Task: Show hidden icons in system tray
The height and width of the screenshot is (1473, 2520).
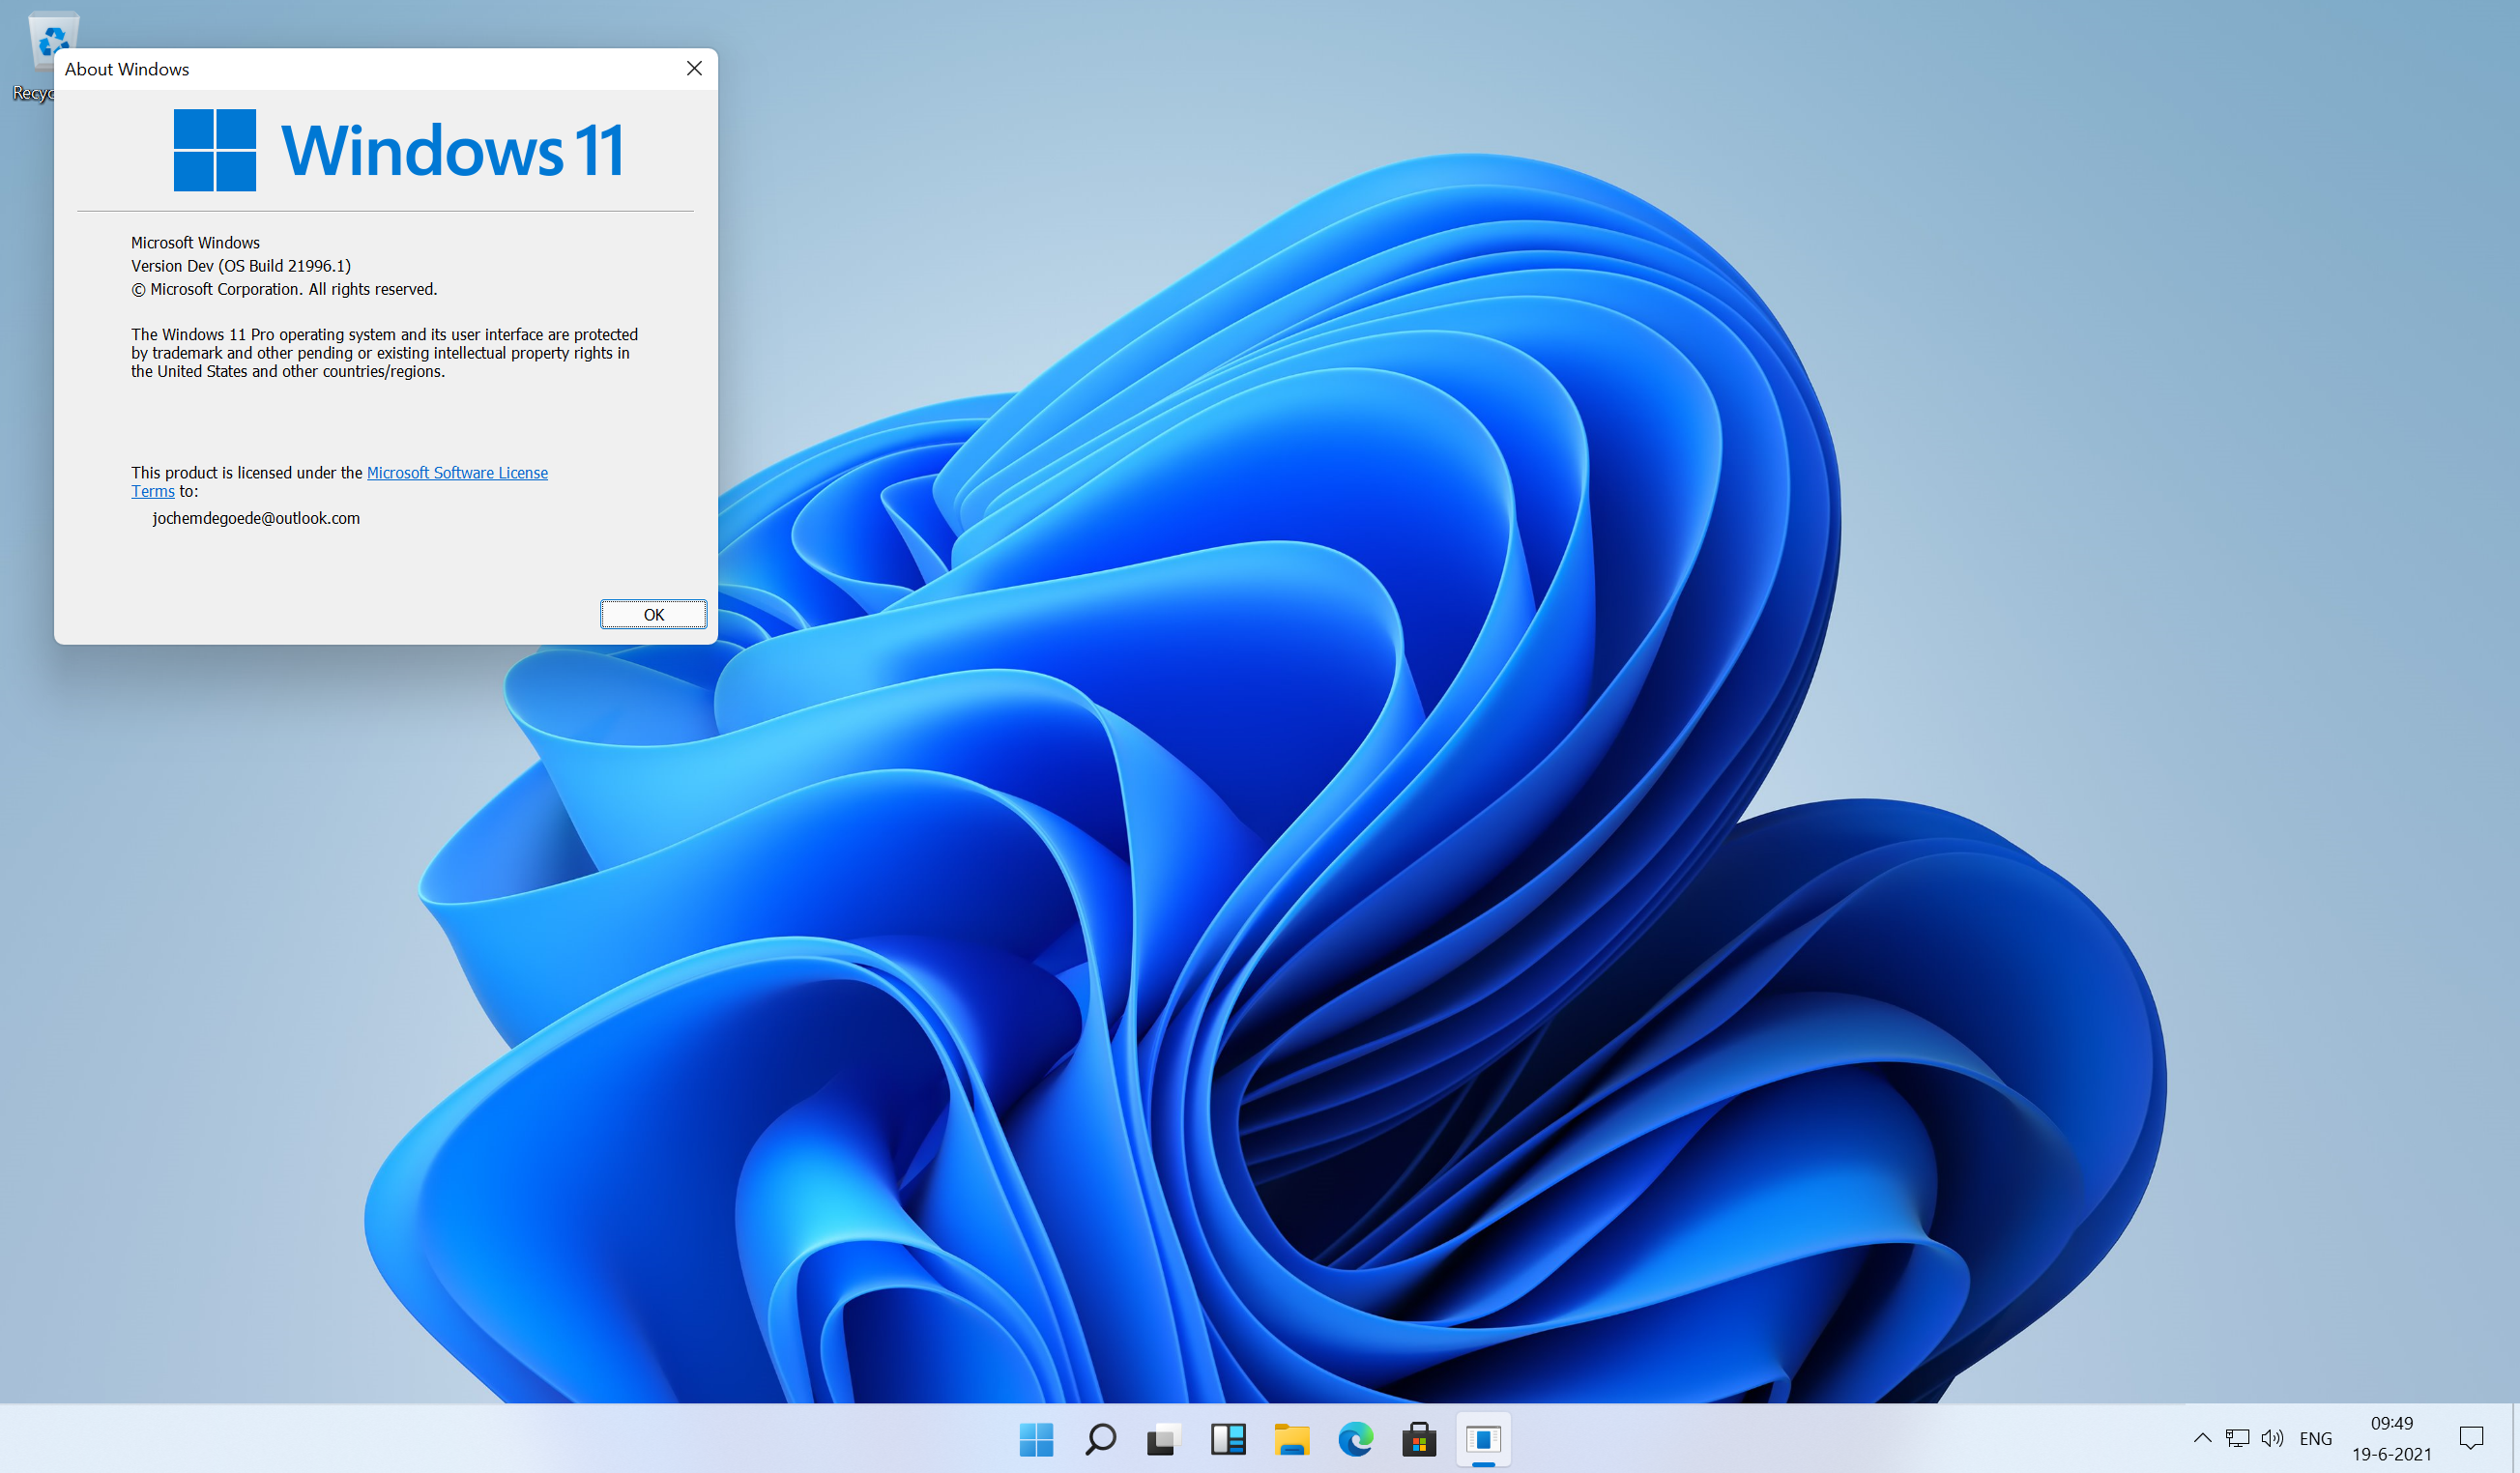Action: click(x=2202, y=1438)
